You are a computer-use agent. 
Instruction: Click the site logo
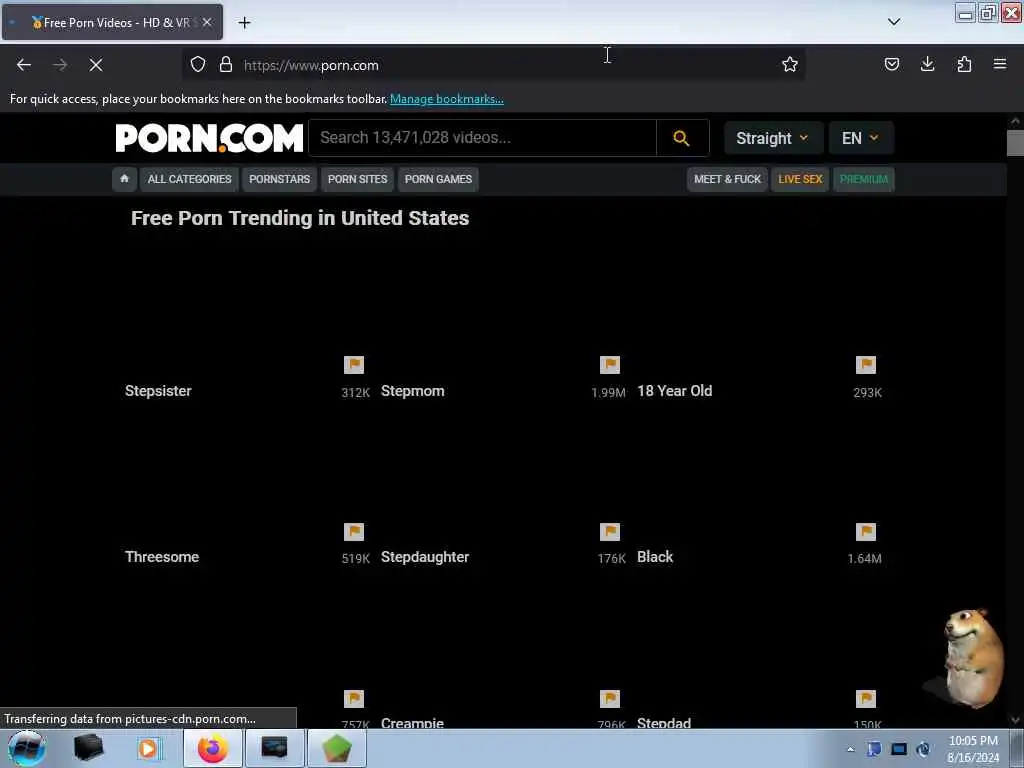(x=209, y=138)
